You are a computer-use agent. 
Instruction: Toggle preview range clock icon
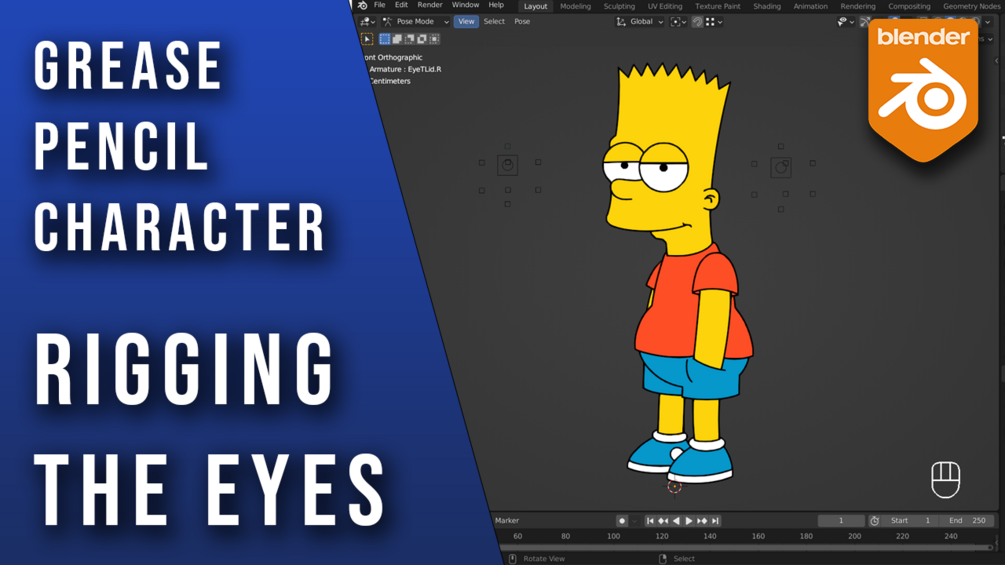pos(874,521)
